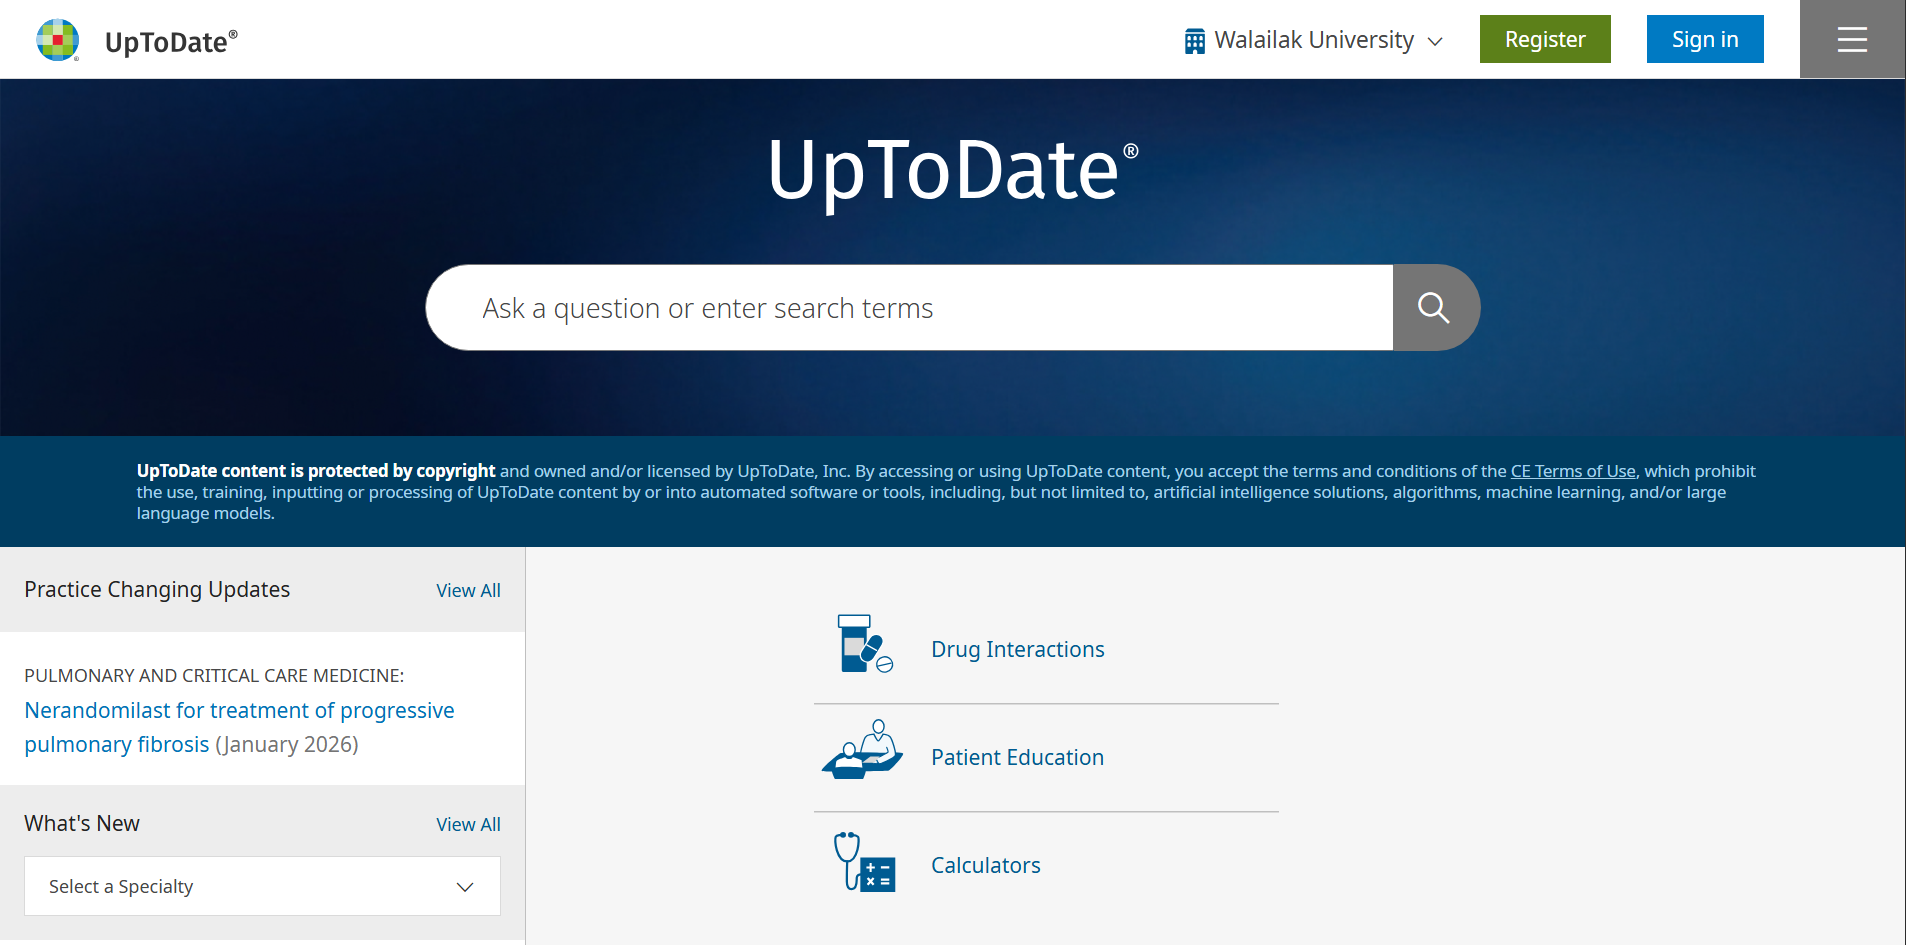Click the Patient Education icon
Screen dimensions: 1906x945
862,751
